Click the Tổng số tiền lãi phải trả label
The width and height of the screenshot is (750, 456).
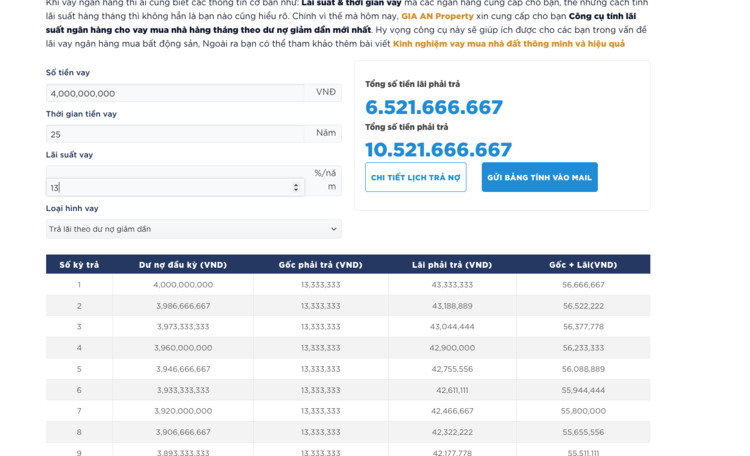412,84
